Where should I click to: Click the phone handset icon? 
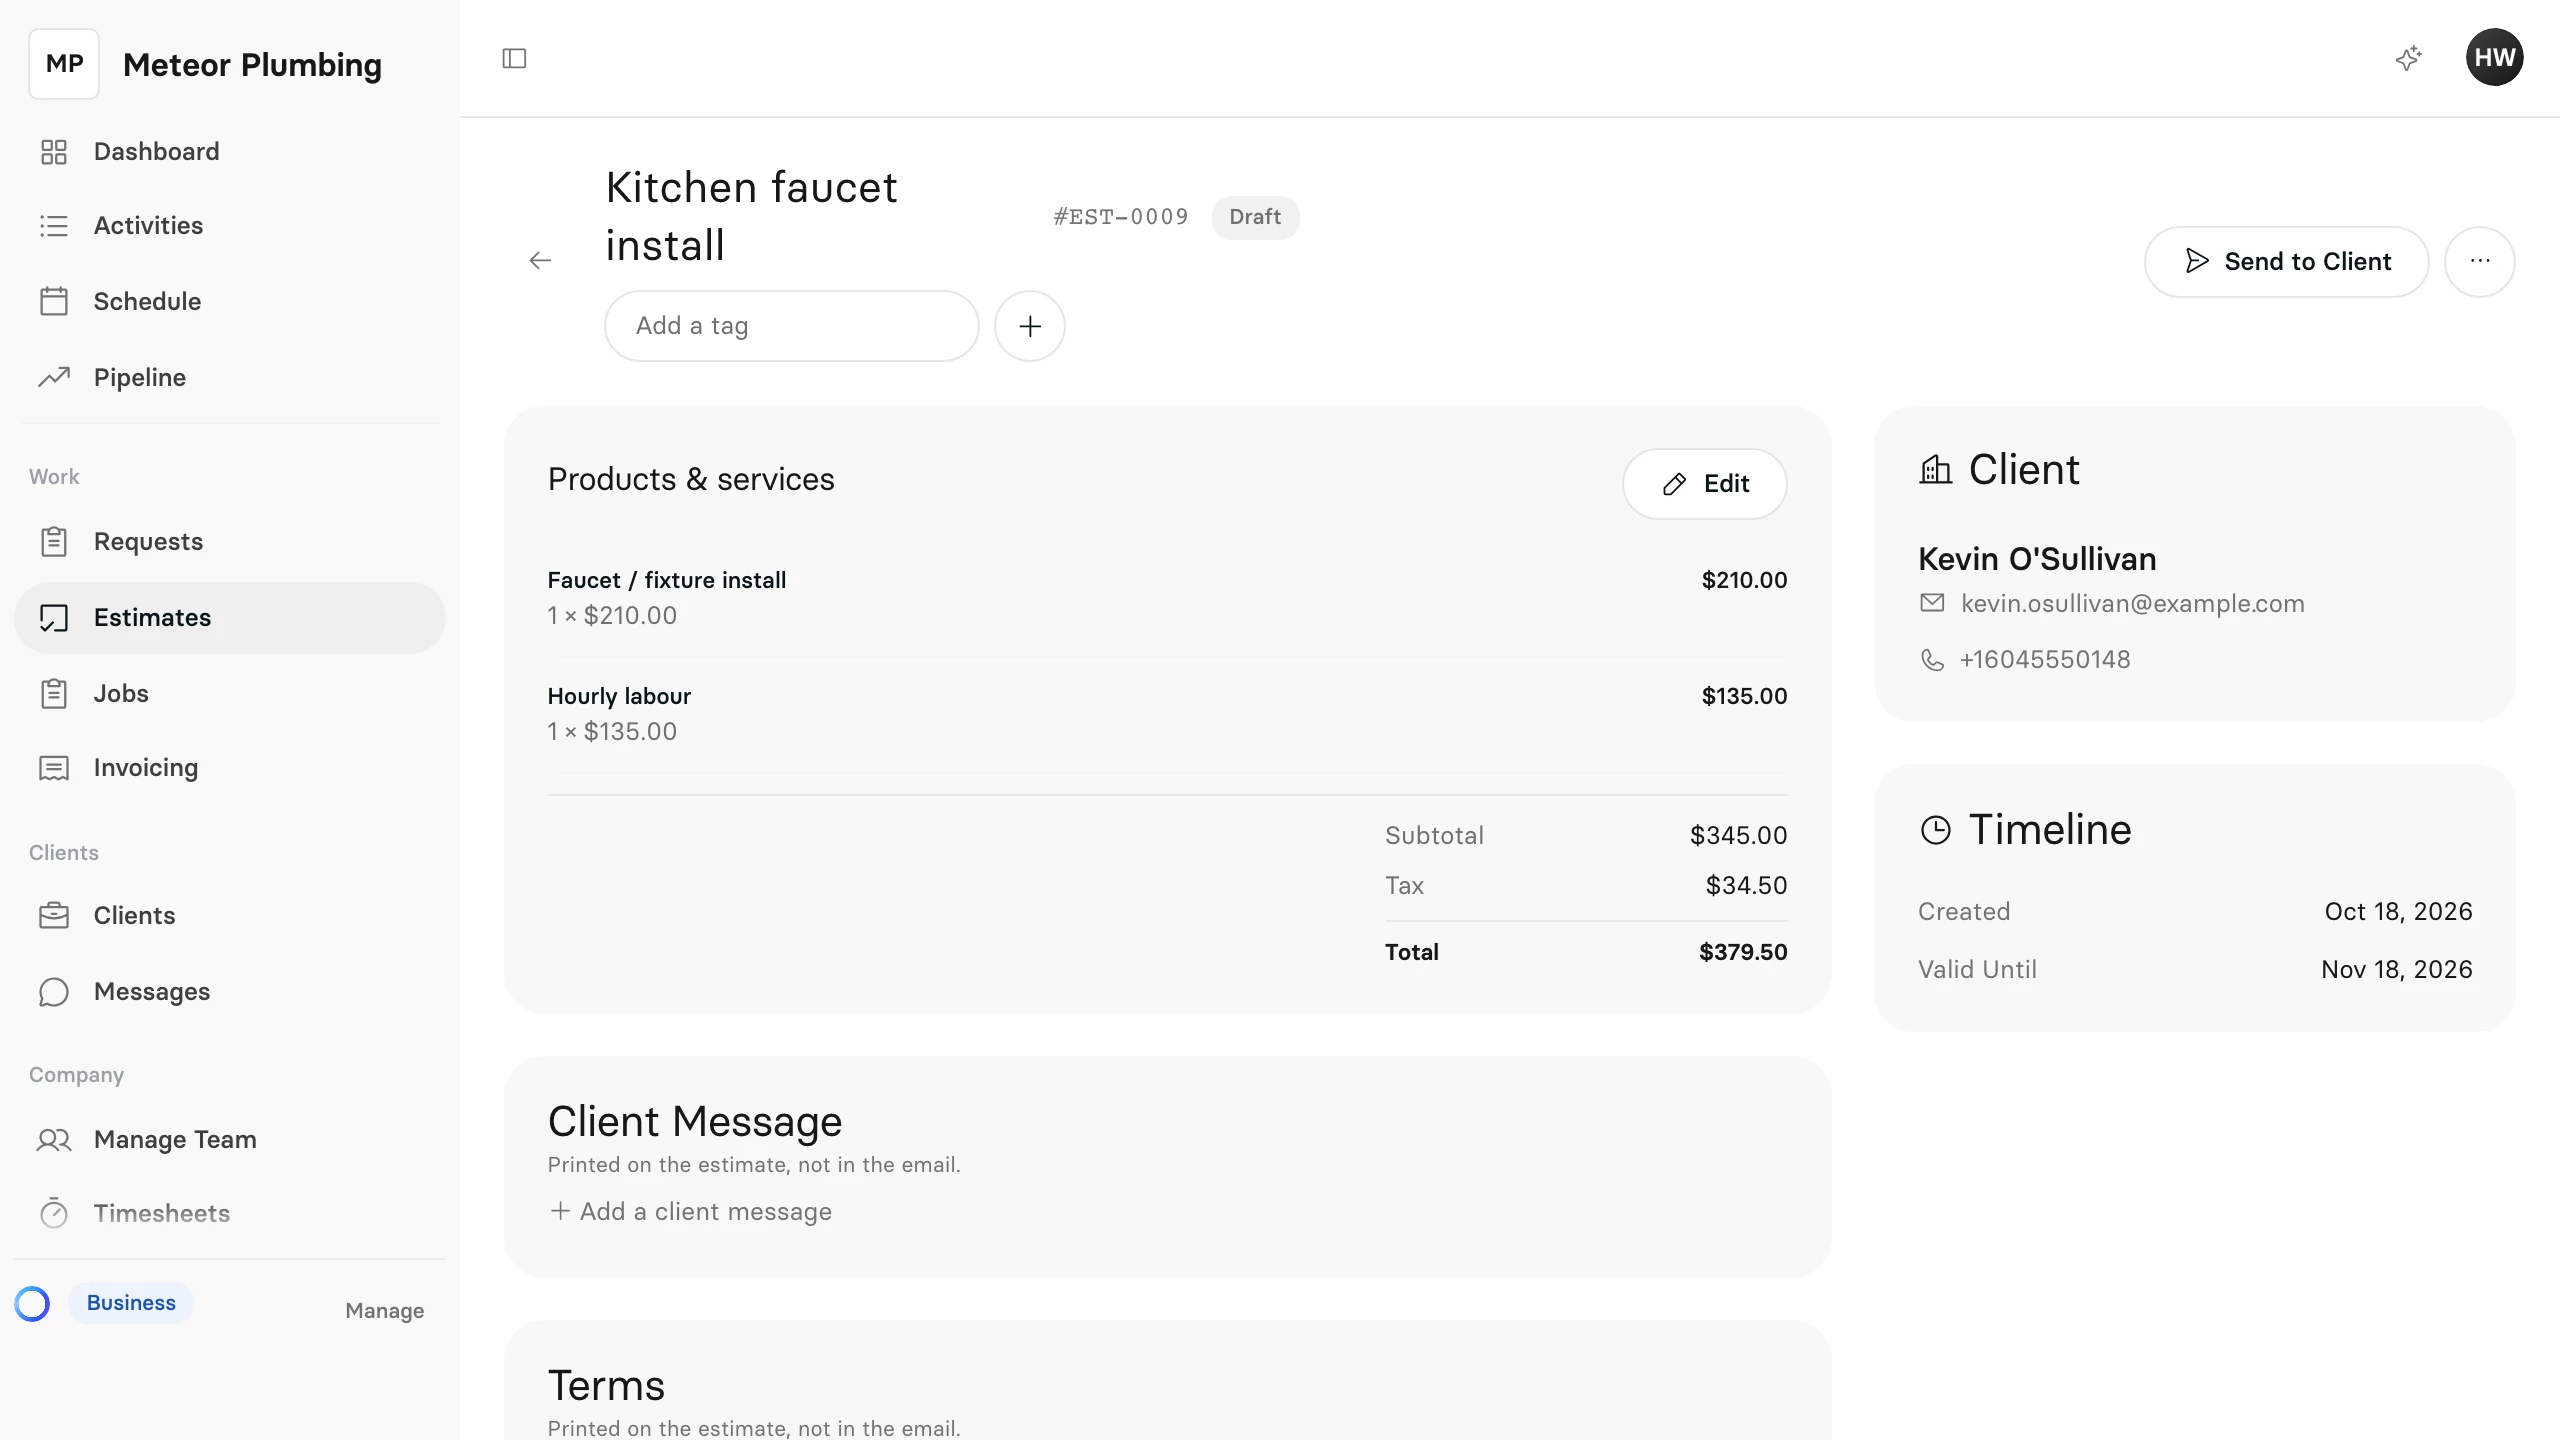1932,660
